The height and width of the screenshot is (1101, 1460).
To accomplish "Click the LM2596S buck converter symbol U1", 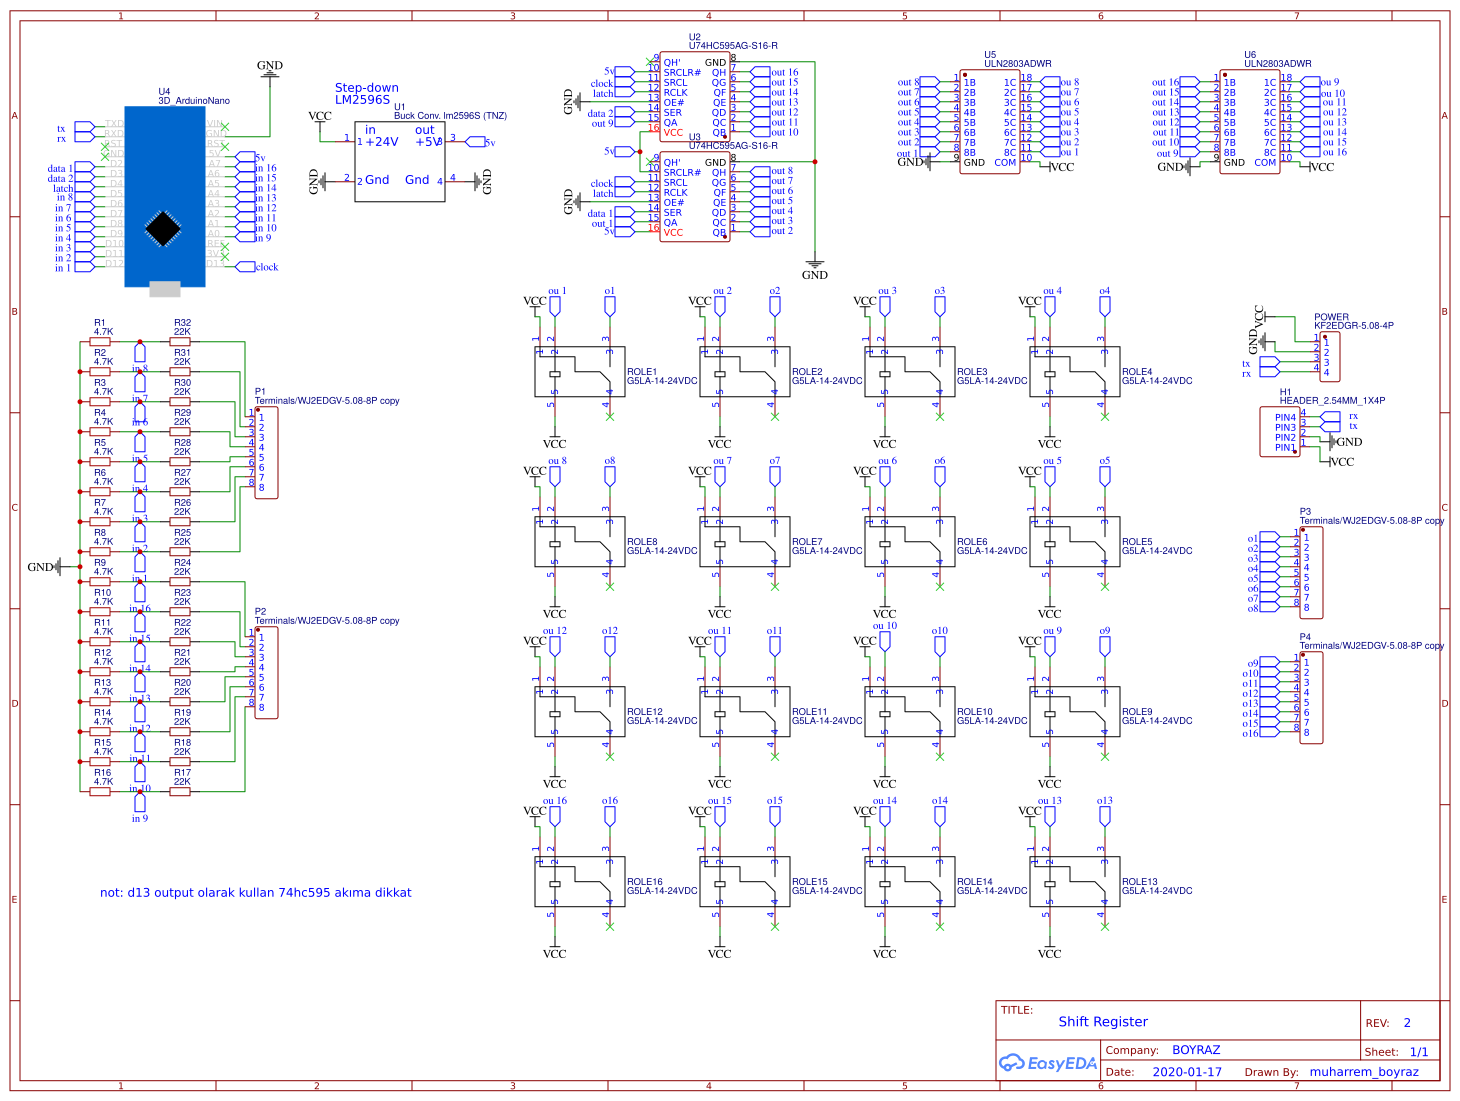I will click(399, 160).
